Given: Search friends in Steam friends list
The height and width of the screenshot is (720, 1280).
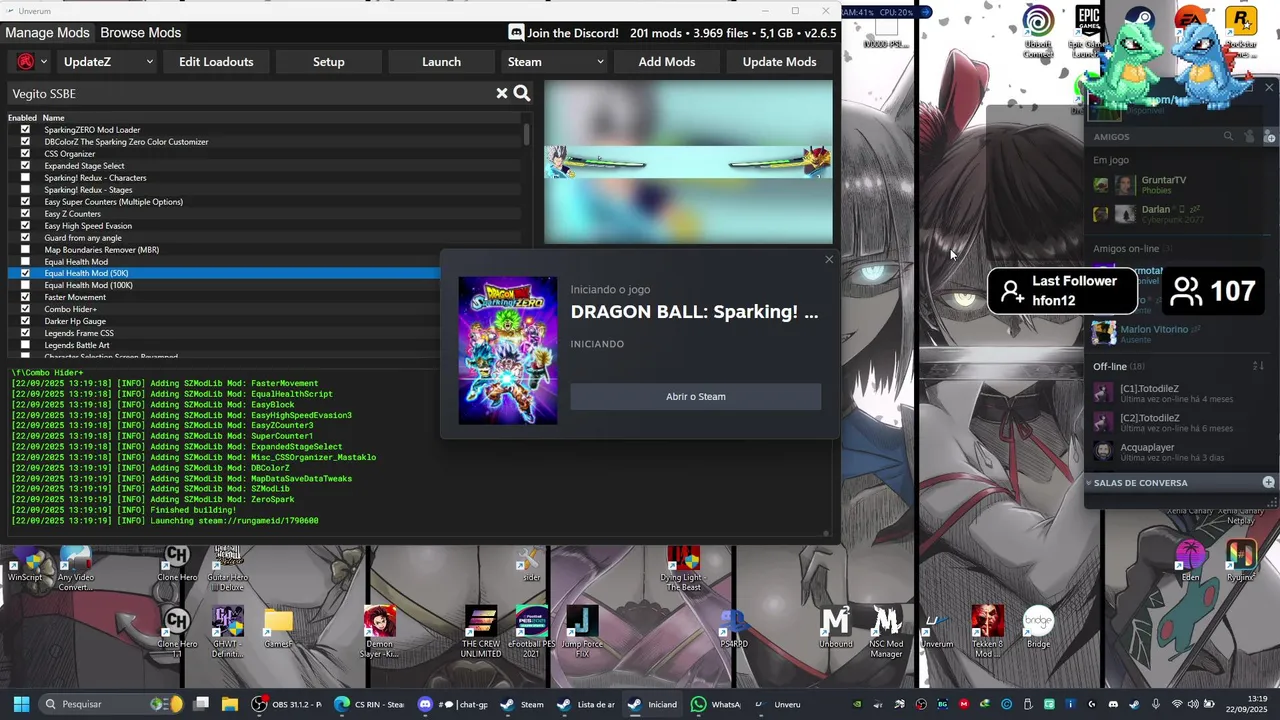Looking at the screenshot, I should [1228, 136].
